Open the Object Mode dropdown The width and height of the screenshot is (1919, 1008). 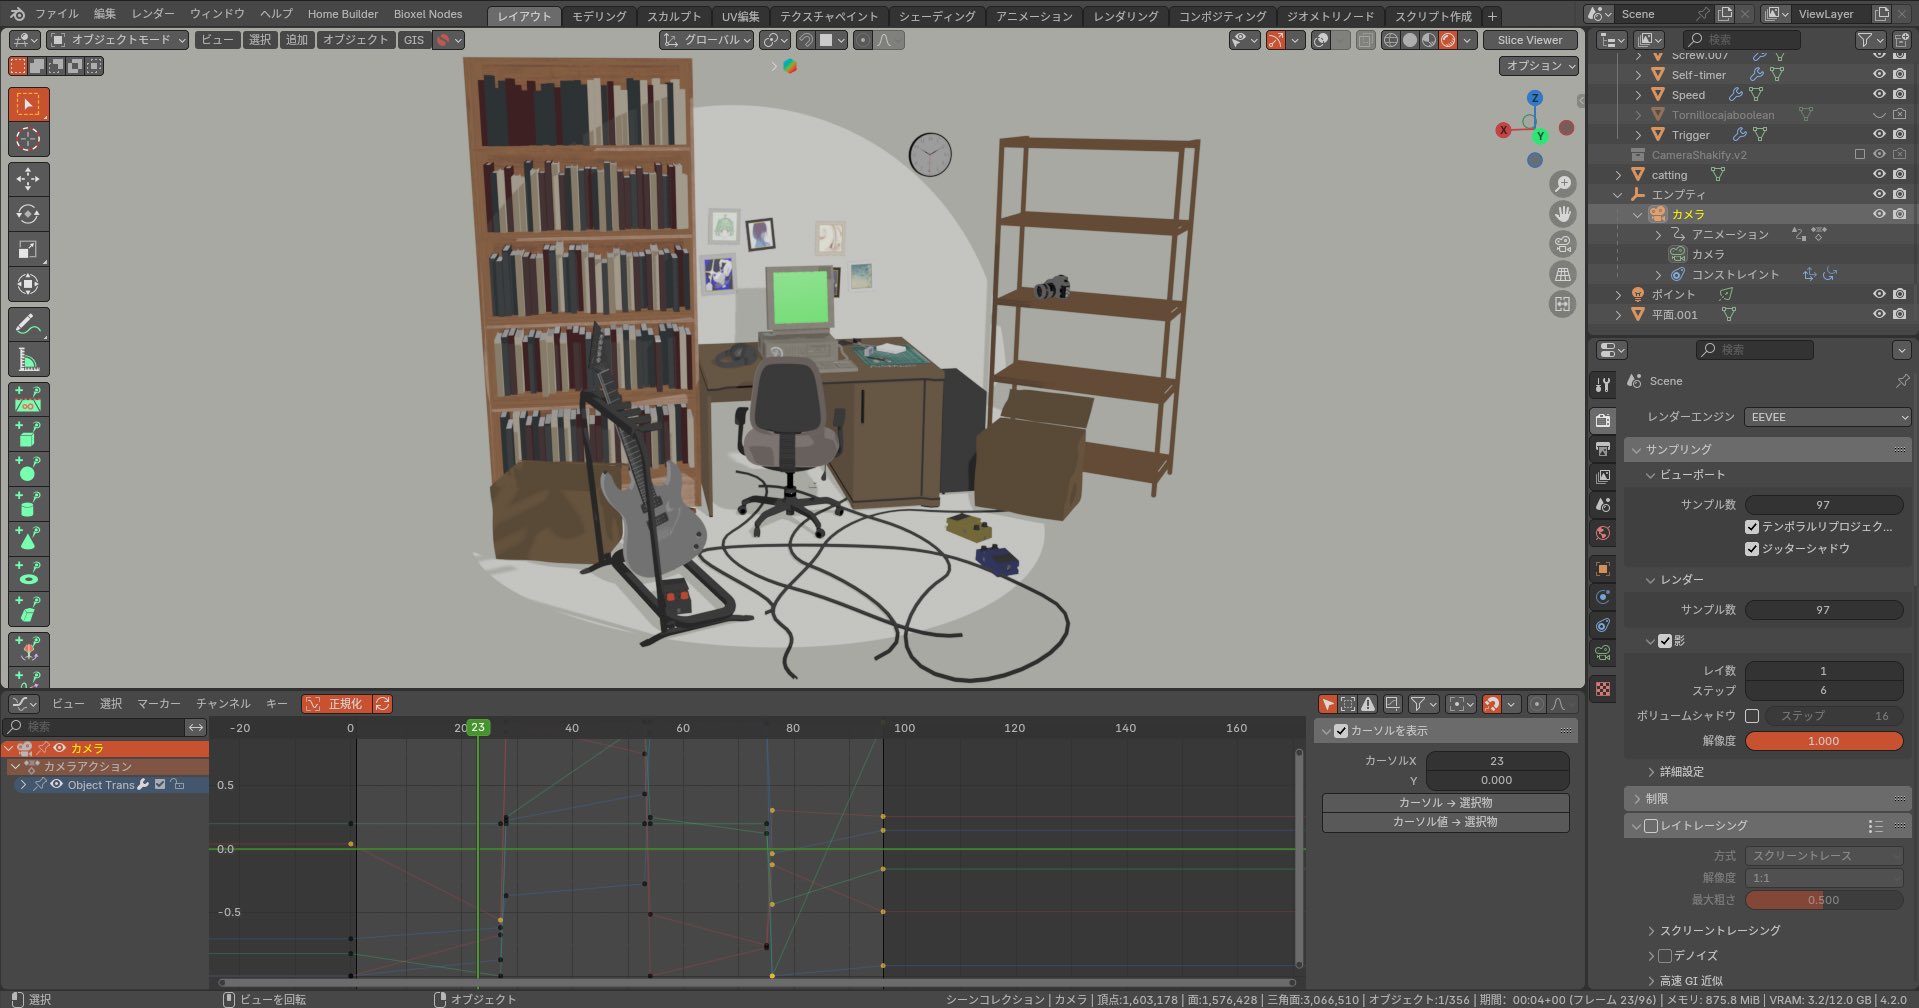tap(118, 40)
